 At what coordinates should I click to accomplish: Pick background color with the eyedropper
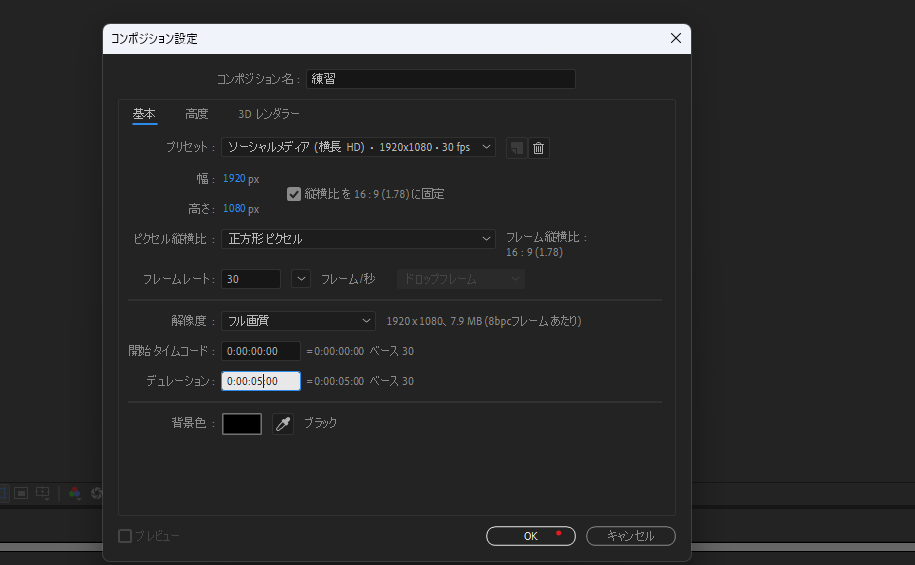283,424
